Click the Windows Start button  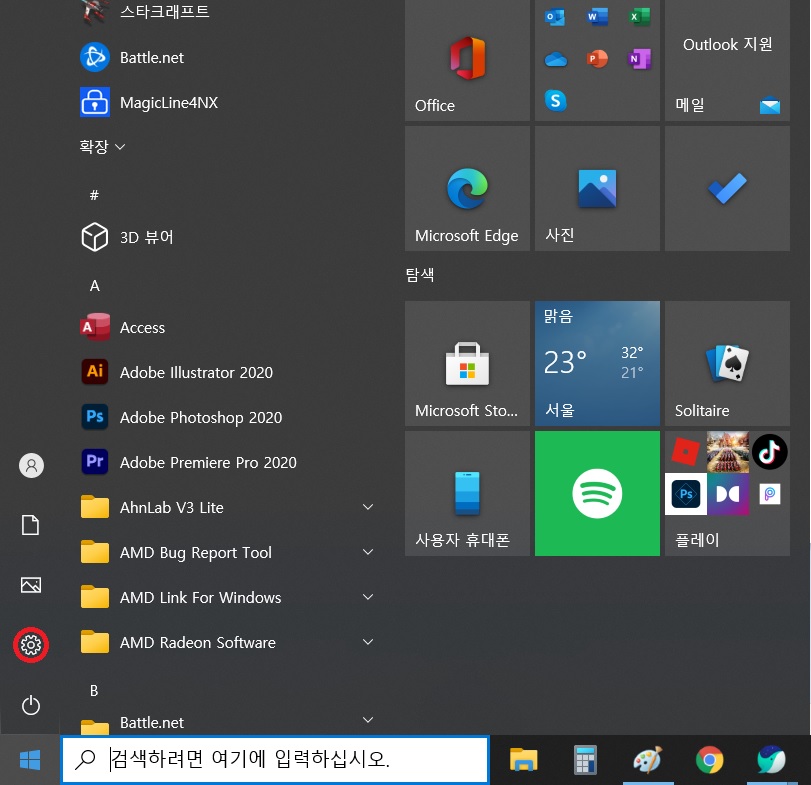[30, 760]
